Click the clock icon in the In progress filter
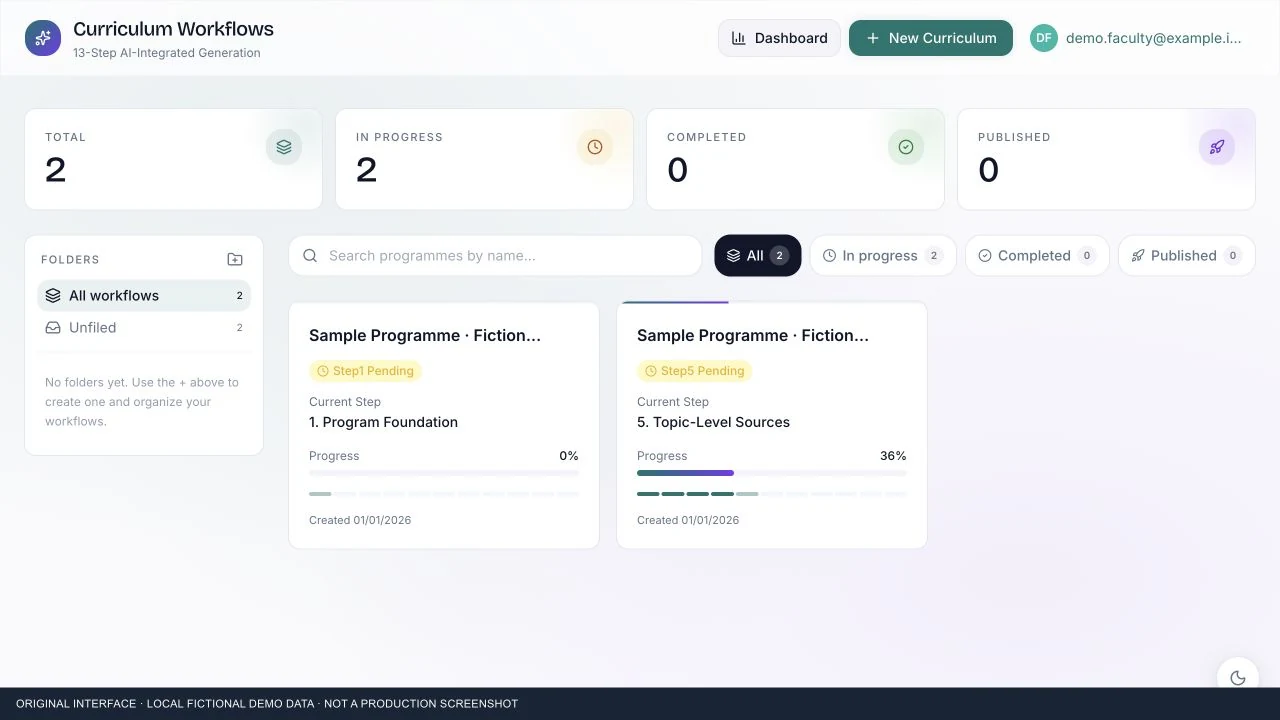 (x=830, y=256)
